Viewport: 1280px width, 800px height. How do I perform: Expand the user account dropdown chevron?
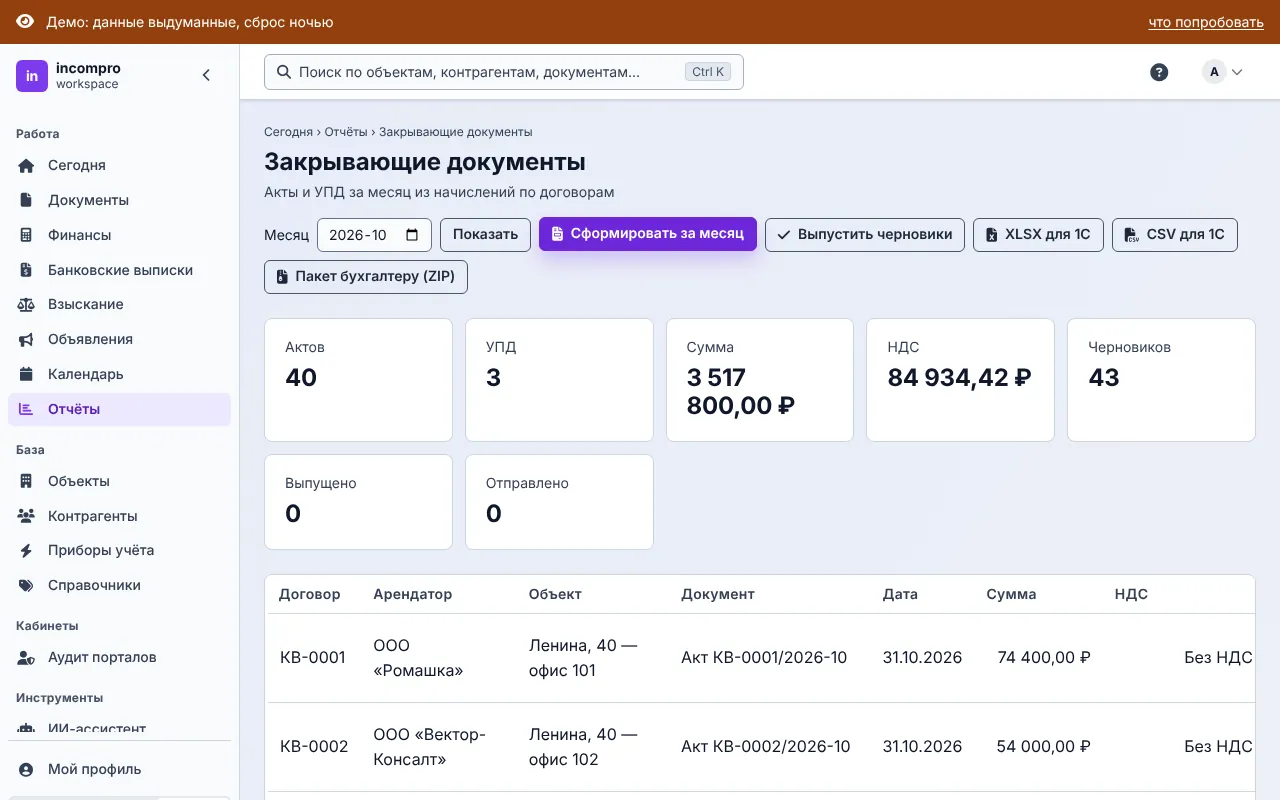(1237, 72)
